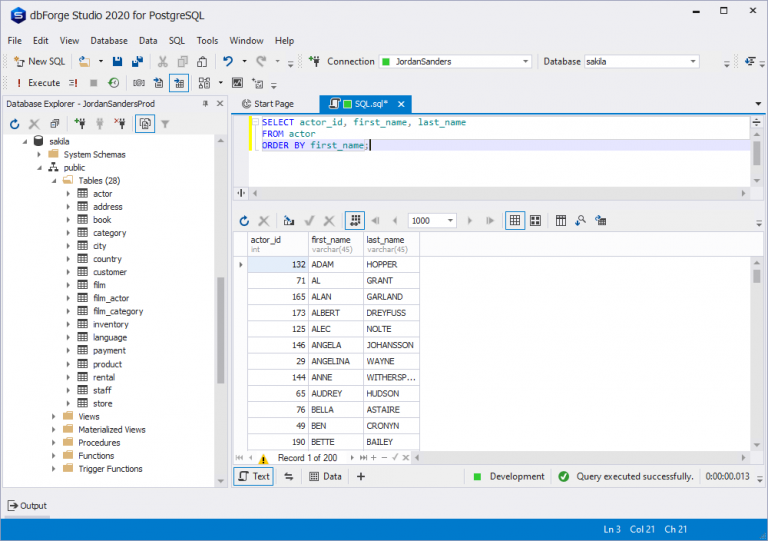Click the Save icon in main toolbar

117,62
